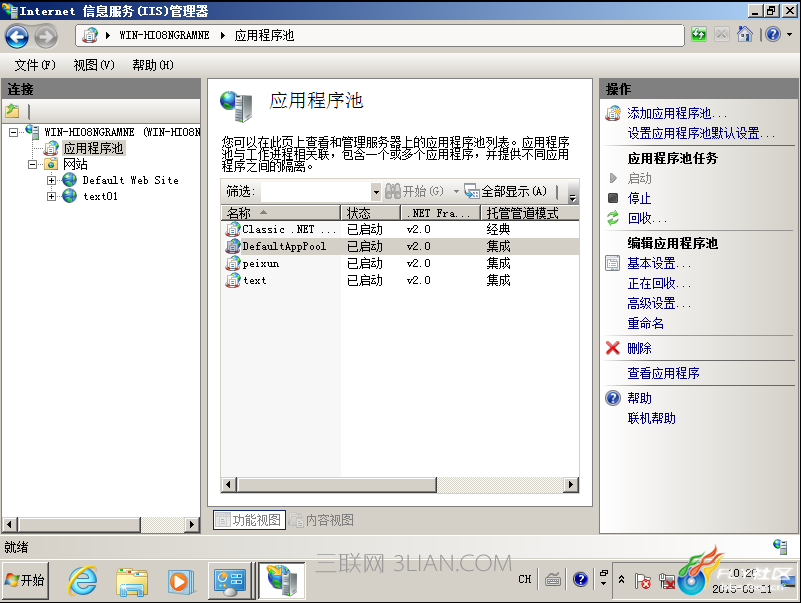Image resolution: width=801 pixels, height=603 pixels.
Task: Click 全部显示(A) show all button
Action: pos(506,192)
